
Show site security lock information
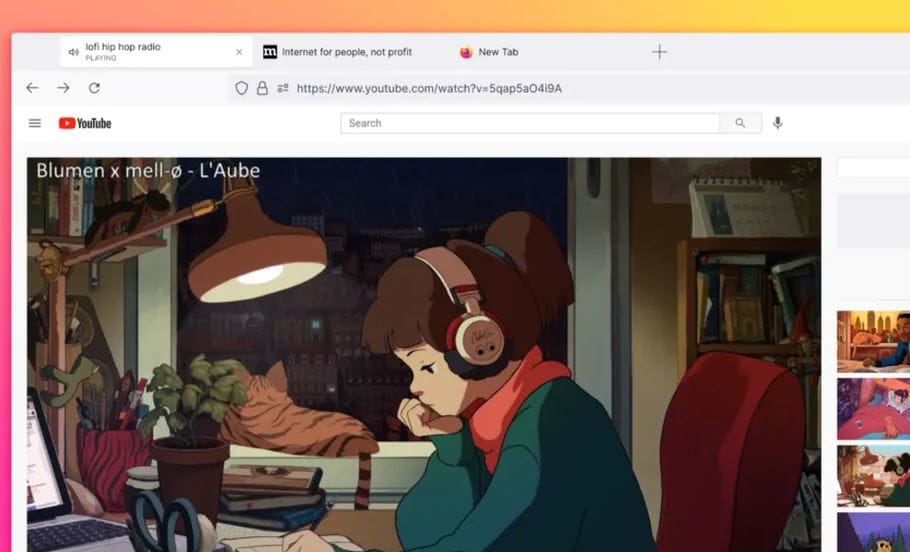pyautogui.click(x=262, y=88)
